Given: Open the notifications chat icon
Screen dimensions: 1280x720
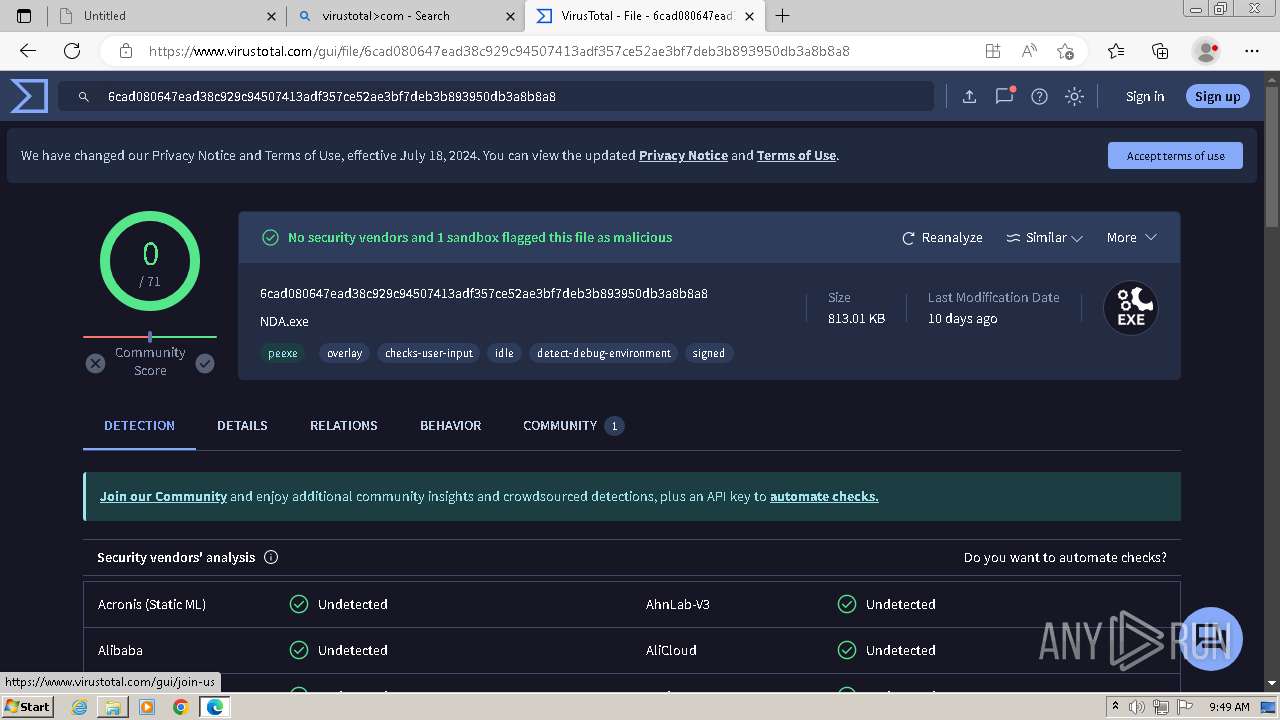Looking at the screenshot, I should click(x=1005, y=96).
